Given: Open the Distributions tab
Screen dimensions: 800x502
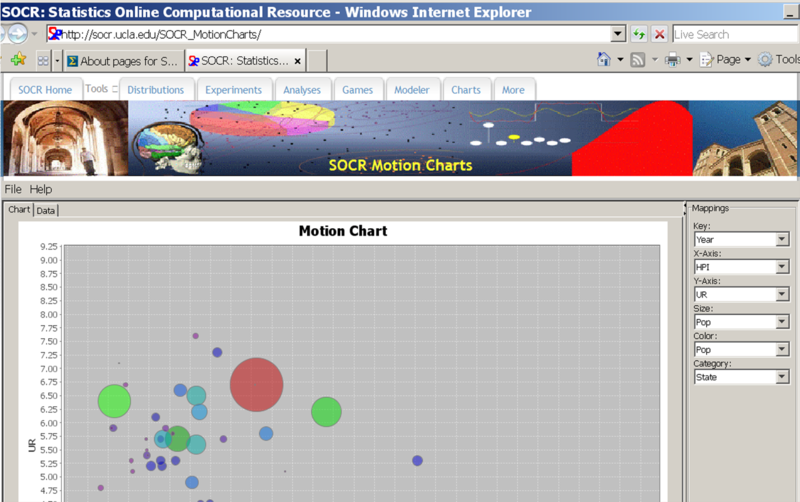Looking at the screenshot, I should [x=156, y=90].
